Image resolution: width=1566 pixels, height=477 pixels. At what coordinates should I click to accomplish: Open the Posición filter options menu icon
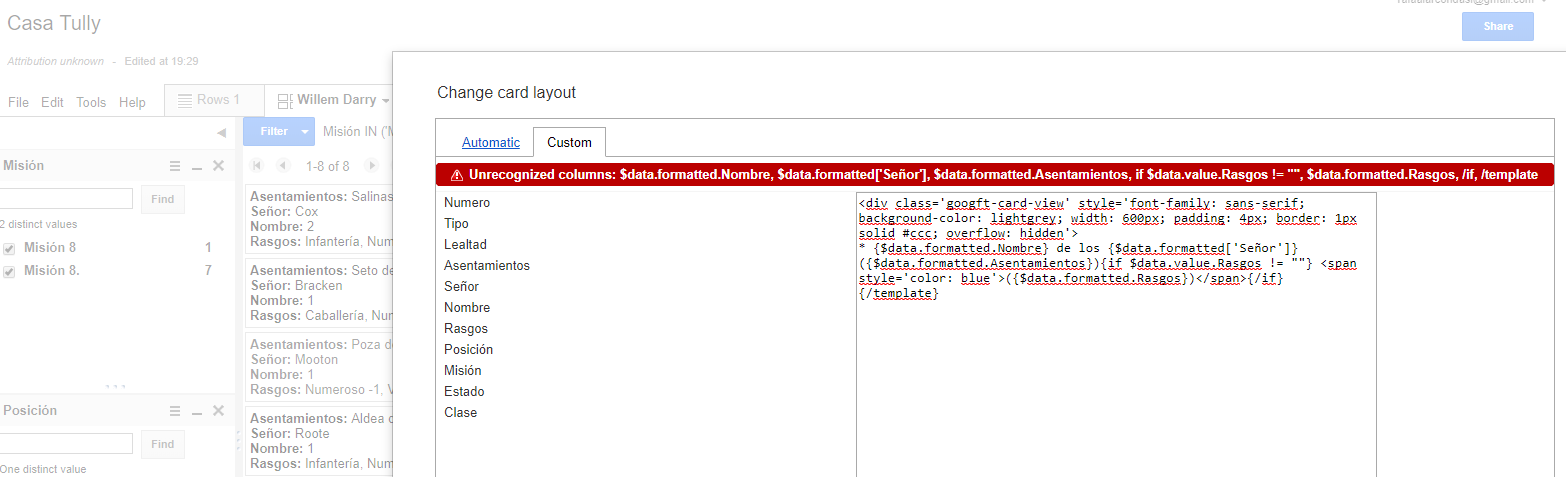(x=175, y=411)
